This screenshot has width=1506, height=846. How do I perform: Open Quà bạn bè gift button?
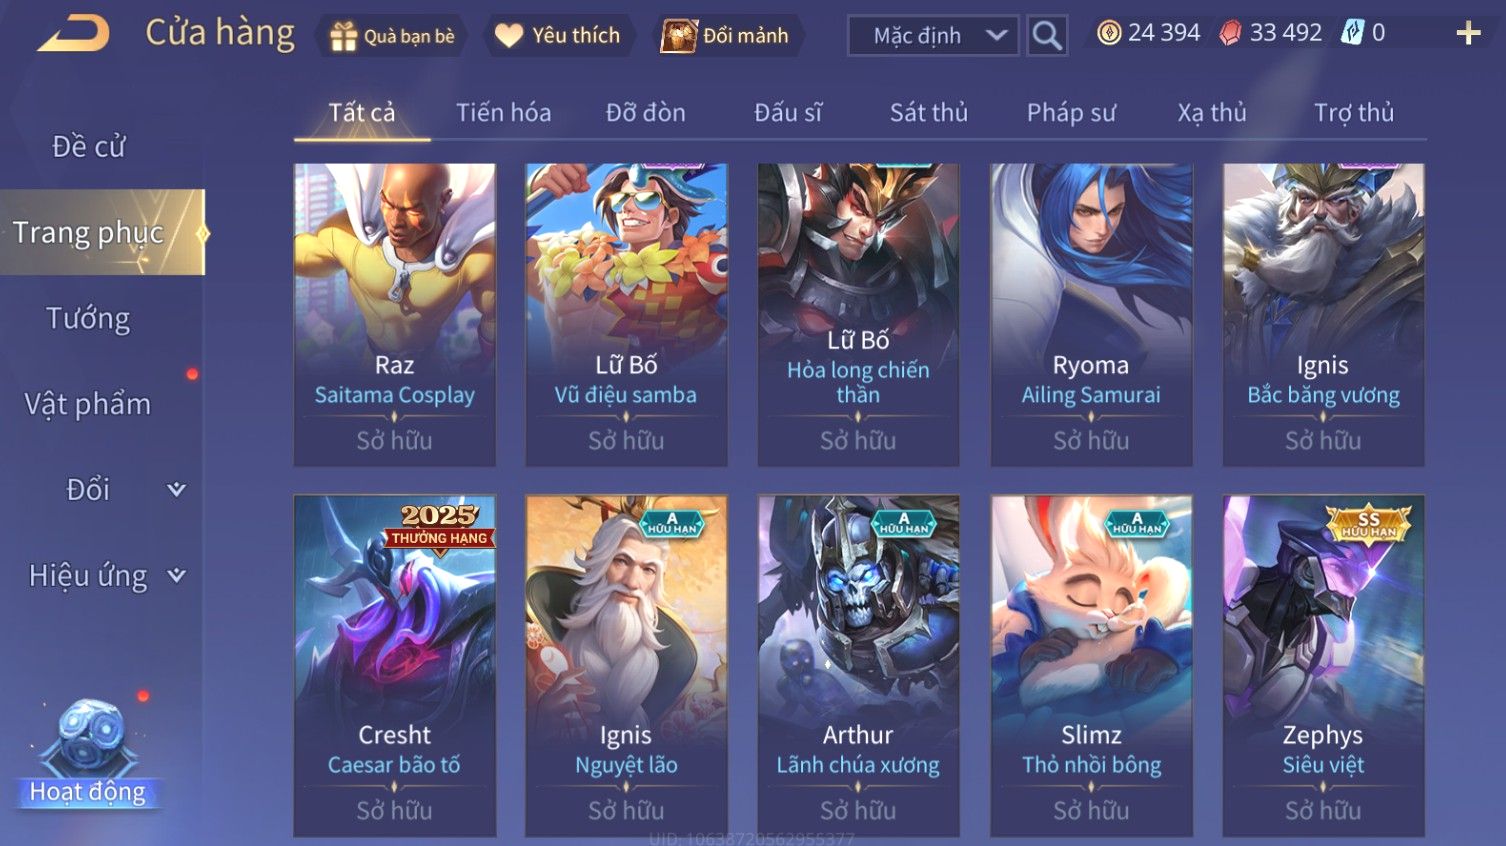(392, 36)
